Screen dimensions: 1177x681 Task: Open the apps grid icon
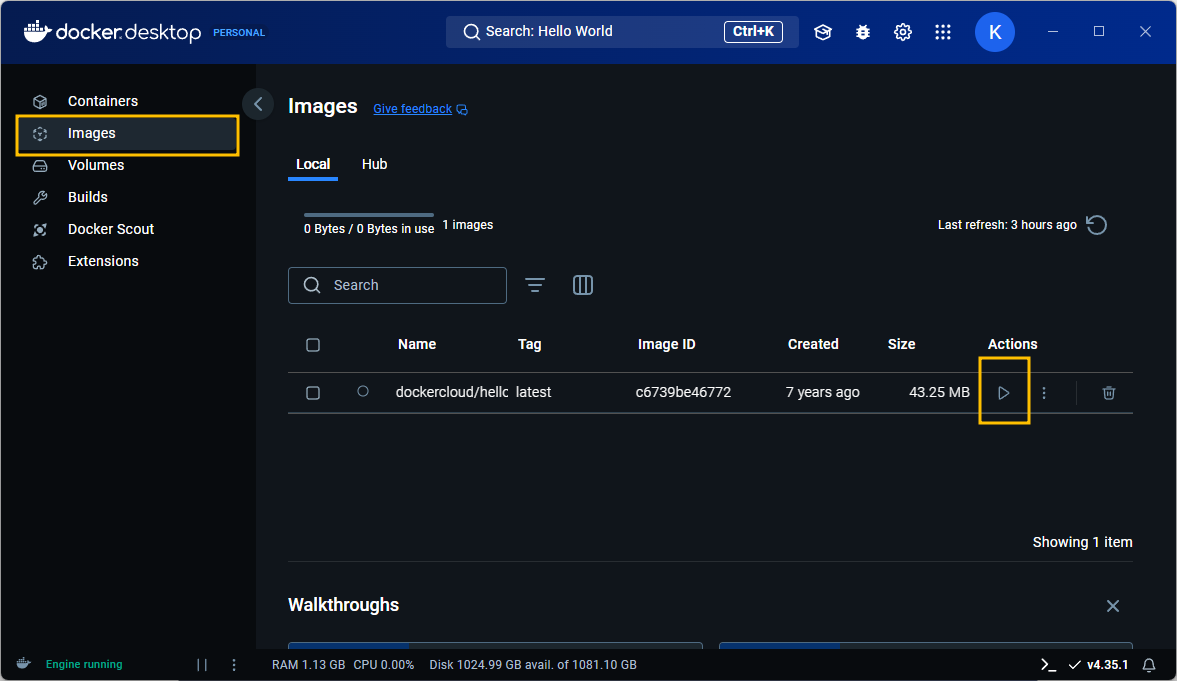[x=943, y=32]
